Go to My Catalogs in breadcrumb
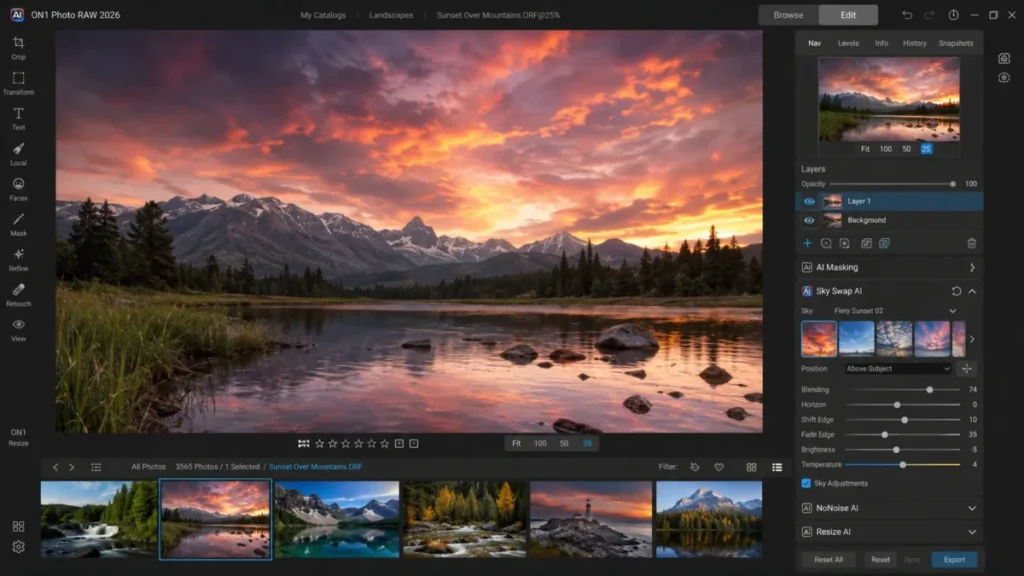 point(323,15)
